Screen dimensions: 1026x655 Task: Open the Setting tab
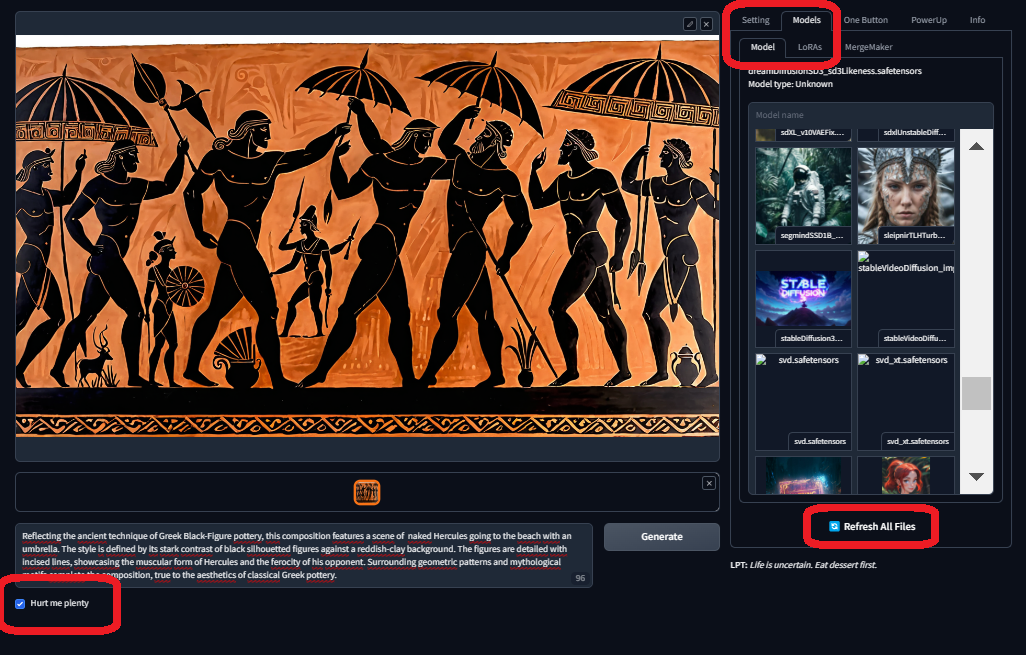(756, 20)
